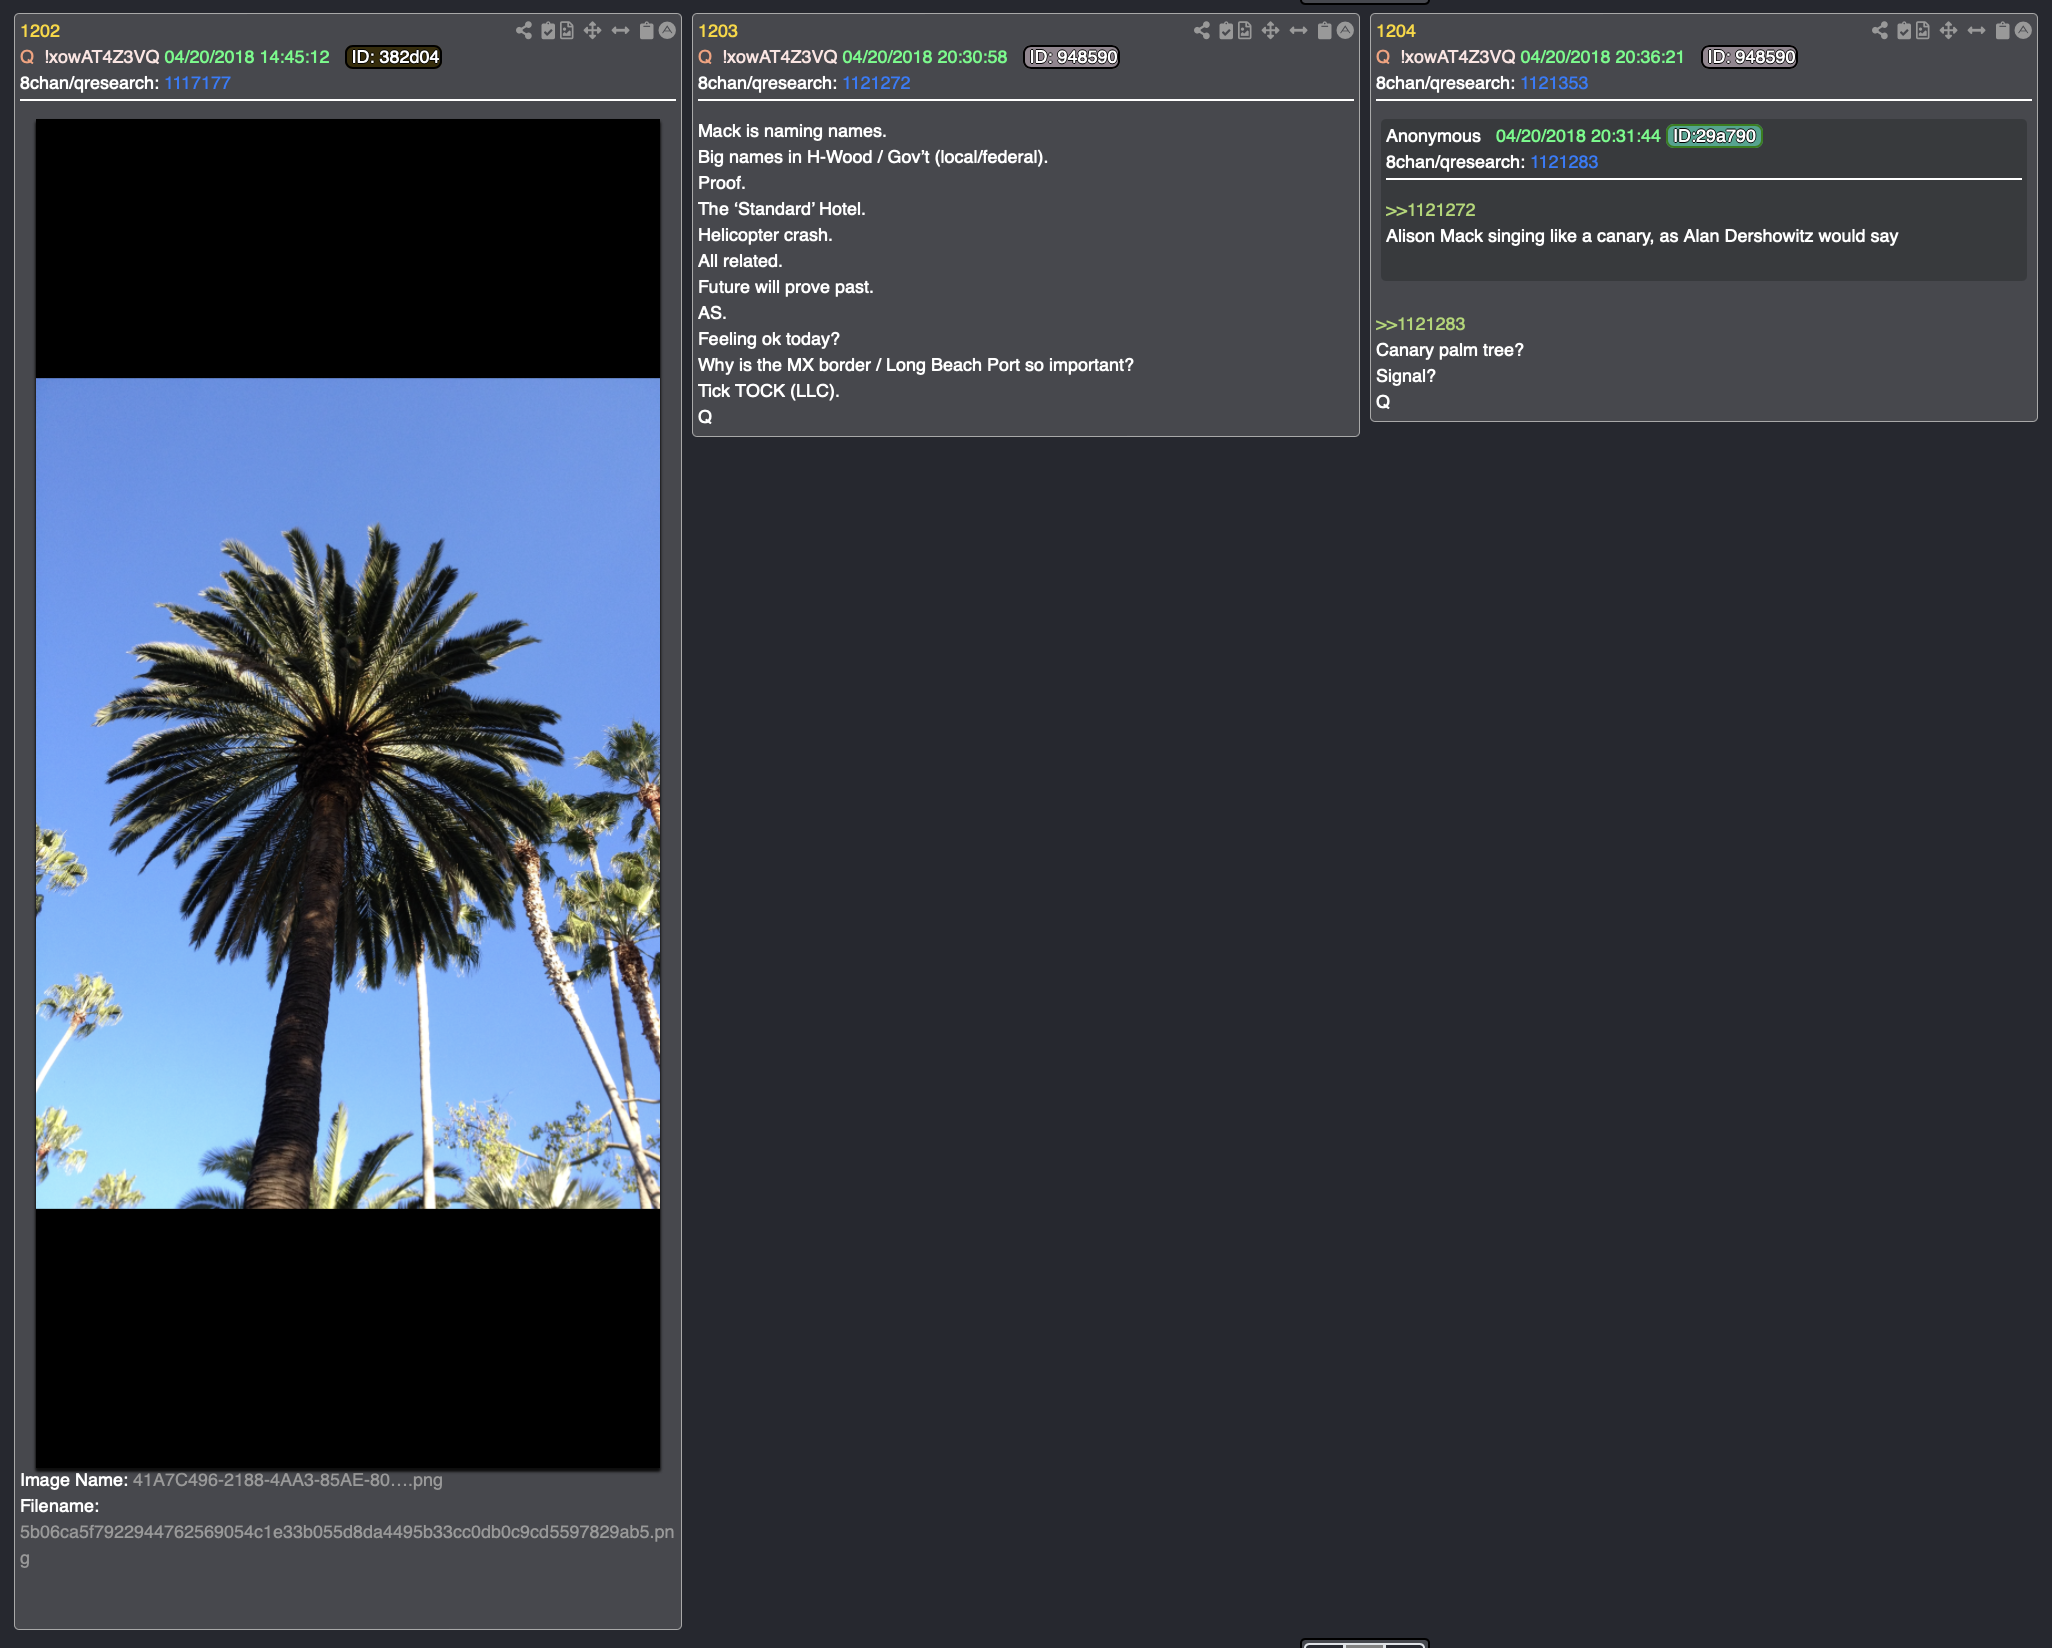Open 8chan post link 1121353

click(1554, 83)
